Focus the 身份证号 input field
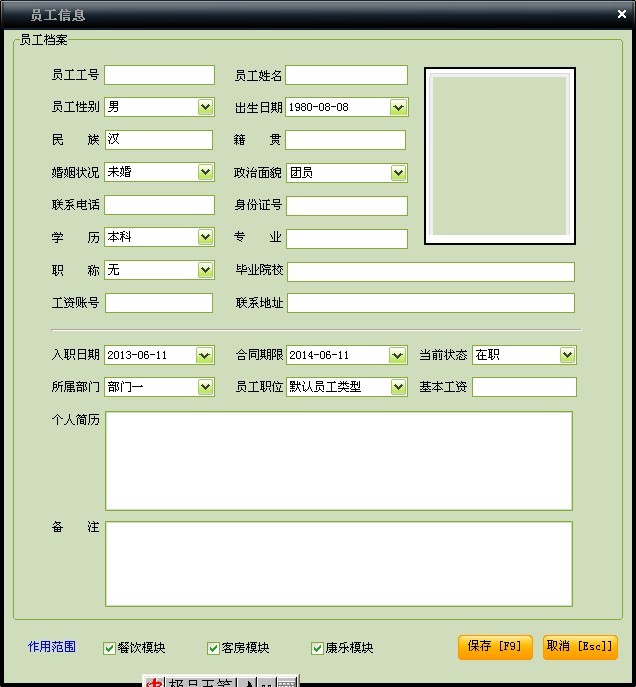Viewport: 636px width, 687px height. pyautogui.click(x=347, y=206)
